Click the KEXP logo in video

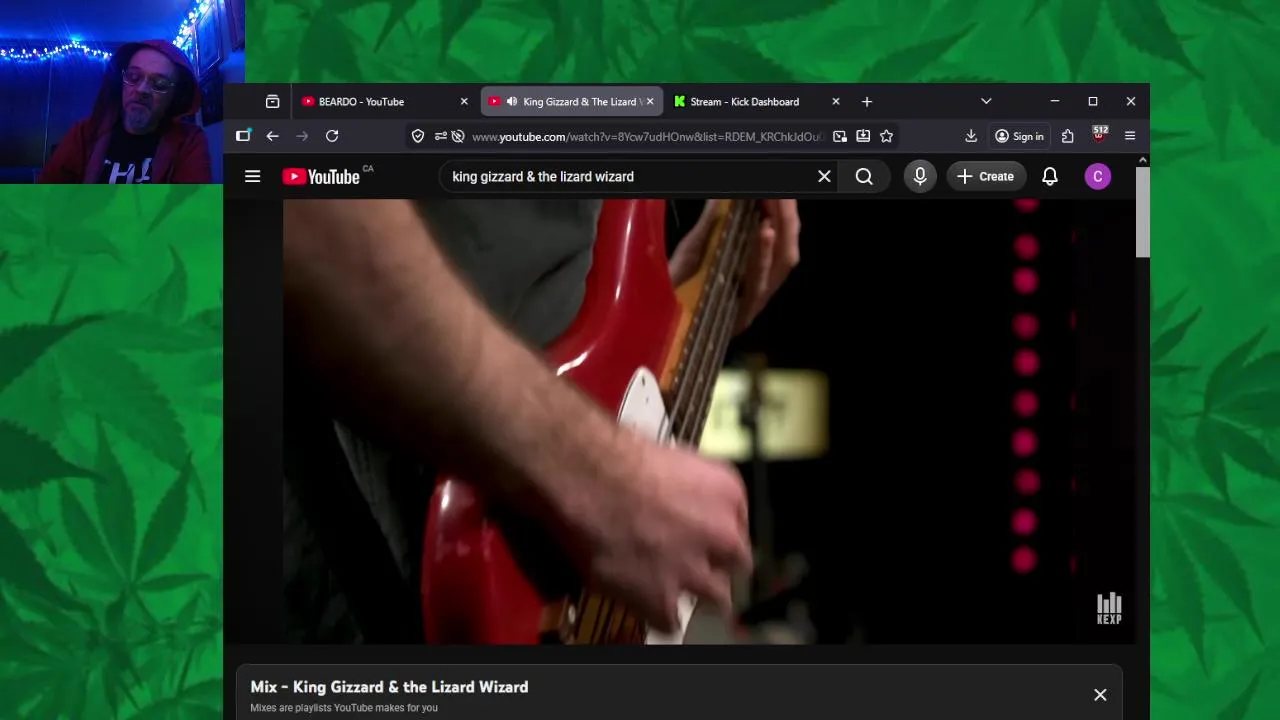coord(1109,608)
